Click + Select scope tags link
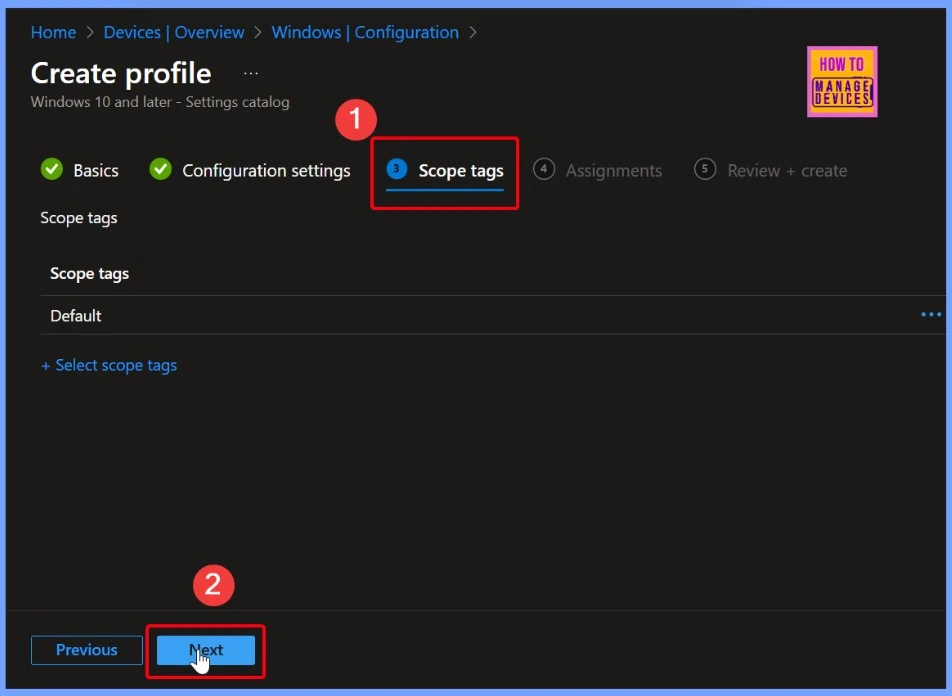Screen dimensions: 952x696 (109, 365)
